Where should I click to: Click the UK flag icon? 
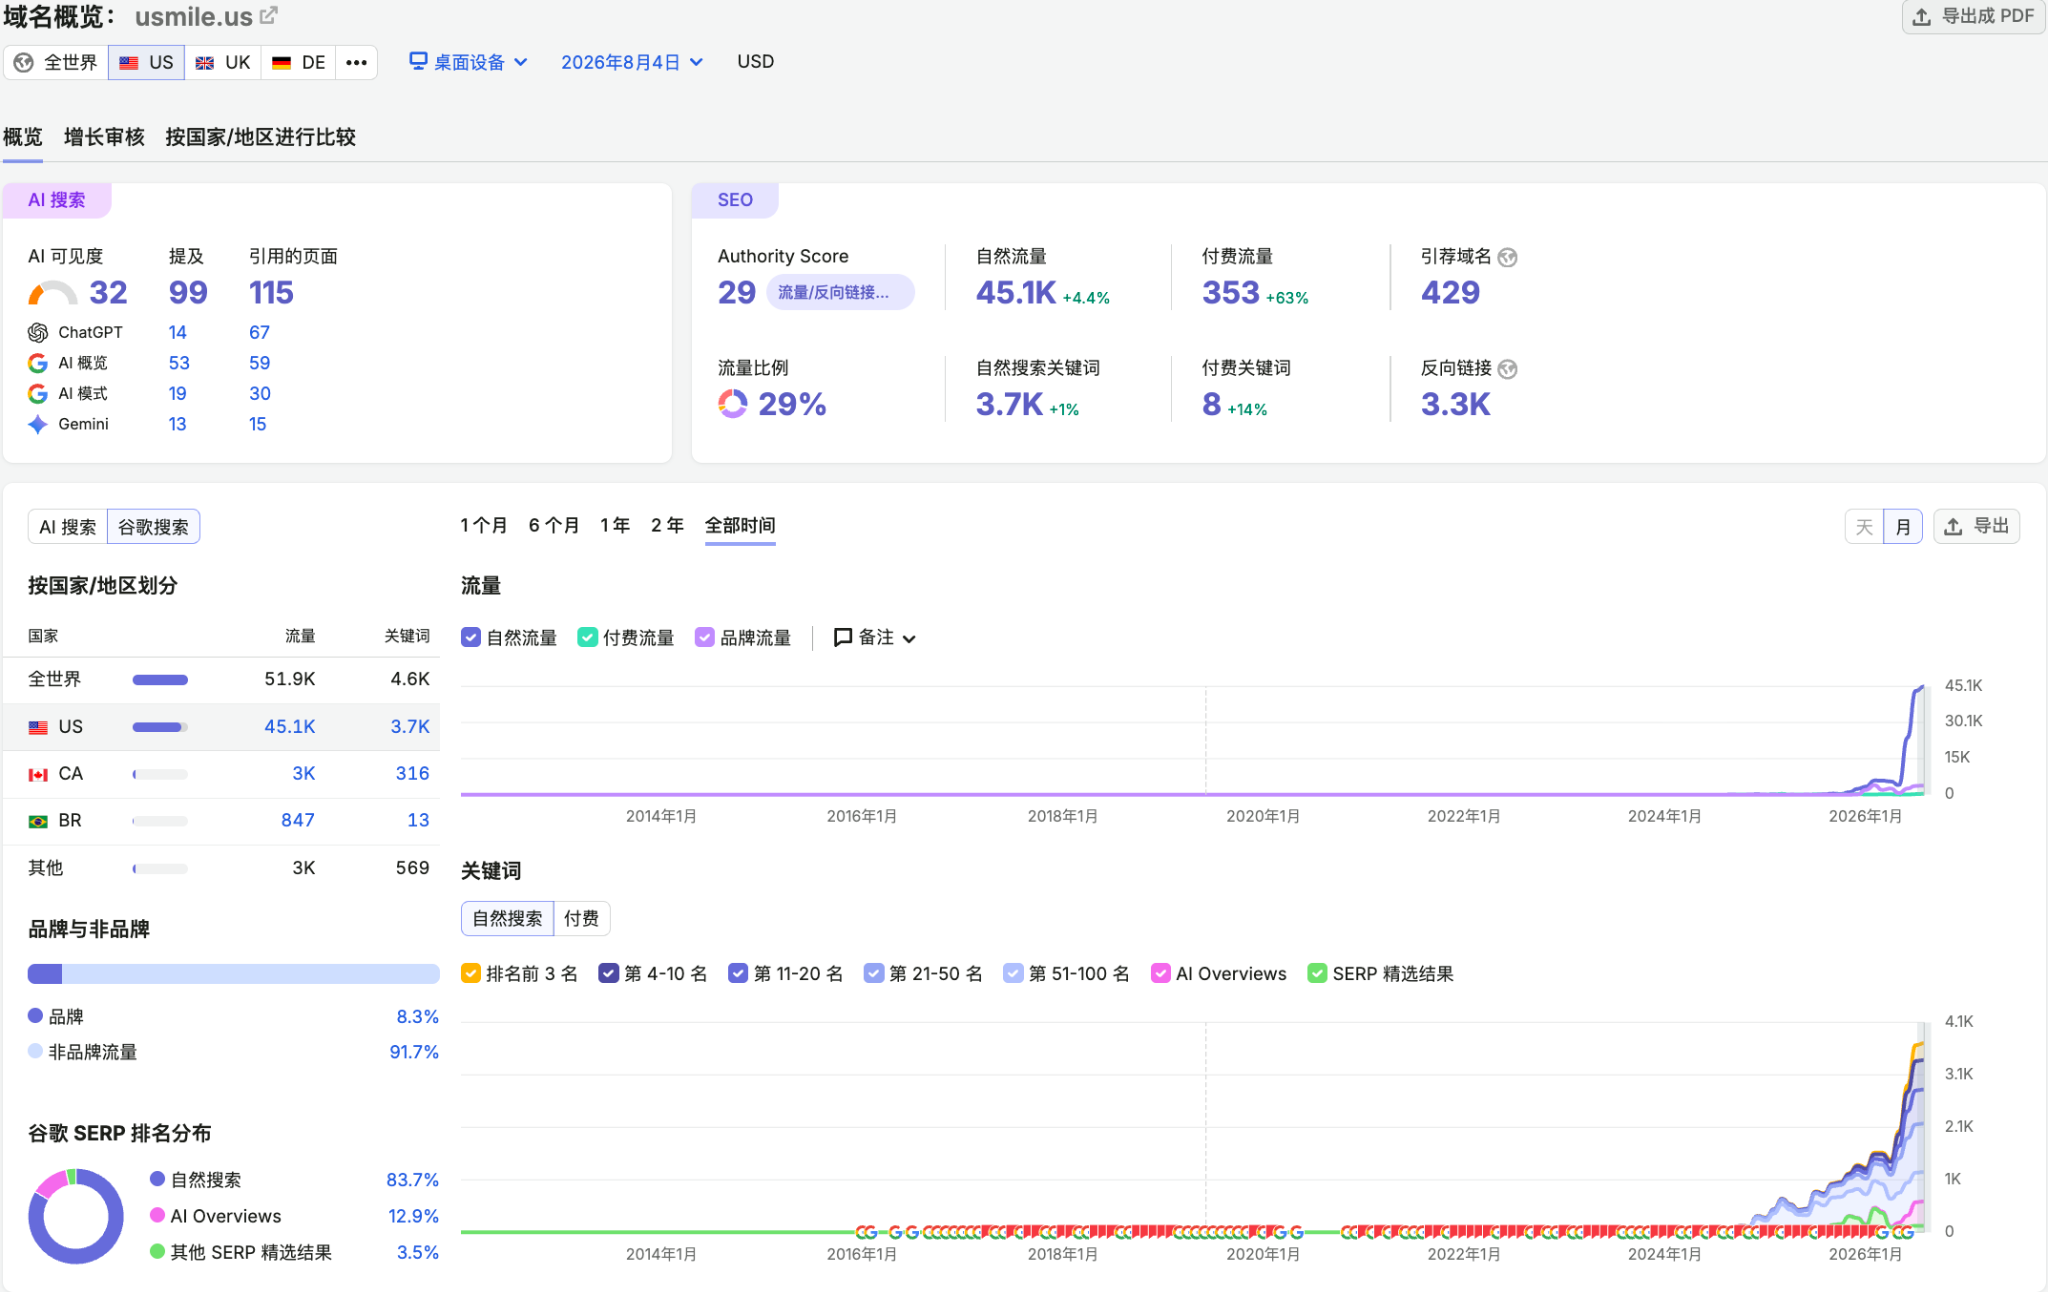pos(205,62)
